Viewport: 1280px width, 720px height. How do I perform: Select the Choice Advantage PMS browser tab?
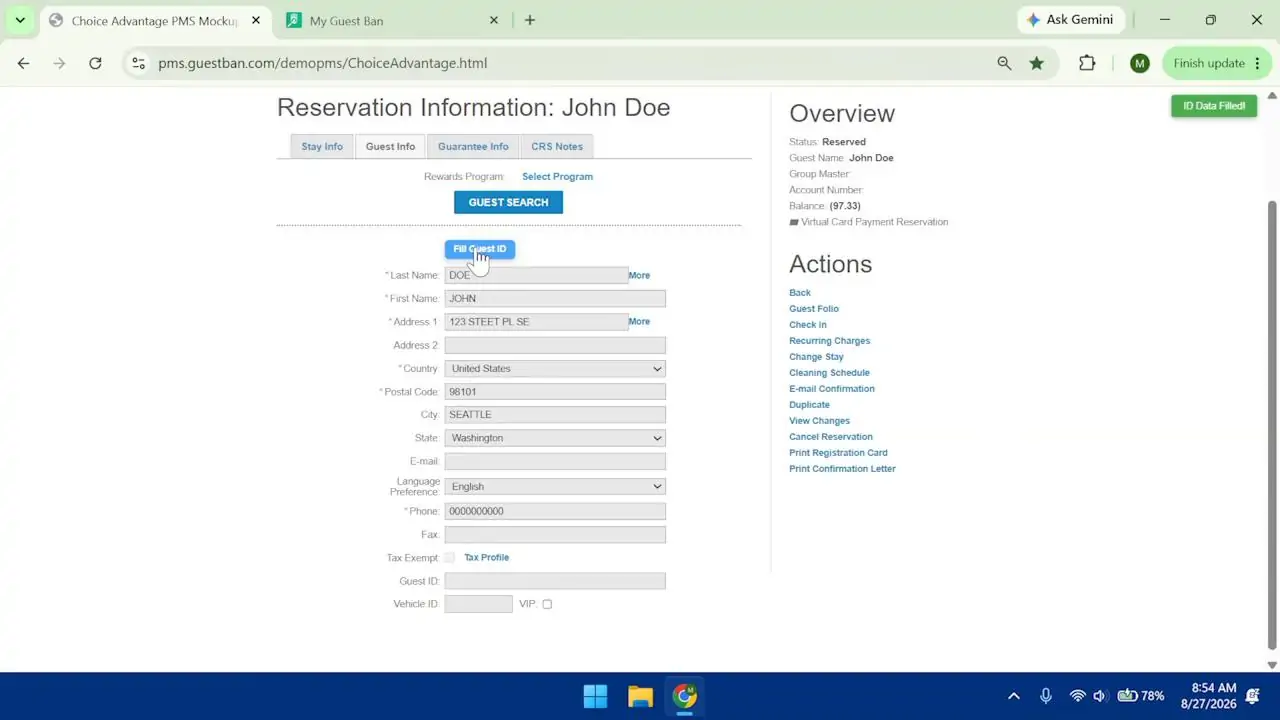click(155, 20)
